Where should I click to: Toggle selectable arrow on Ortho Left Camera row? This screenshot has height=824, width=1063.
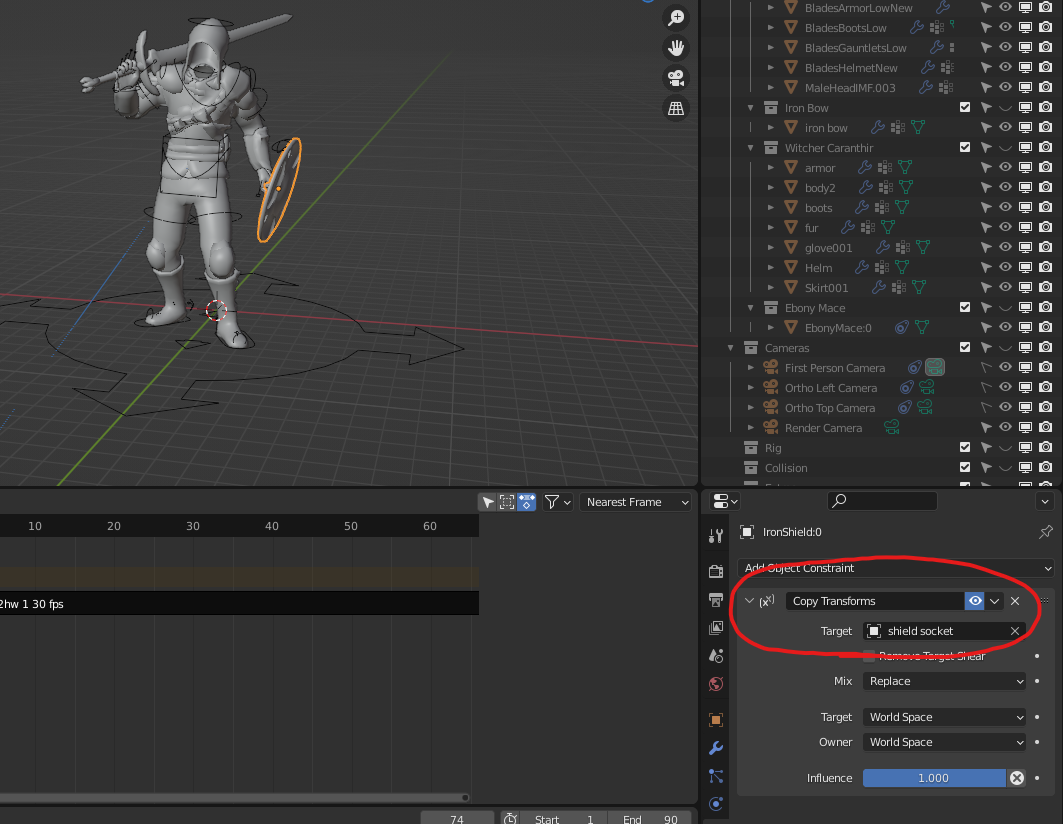click(x=986, y=387)
